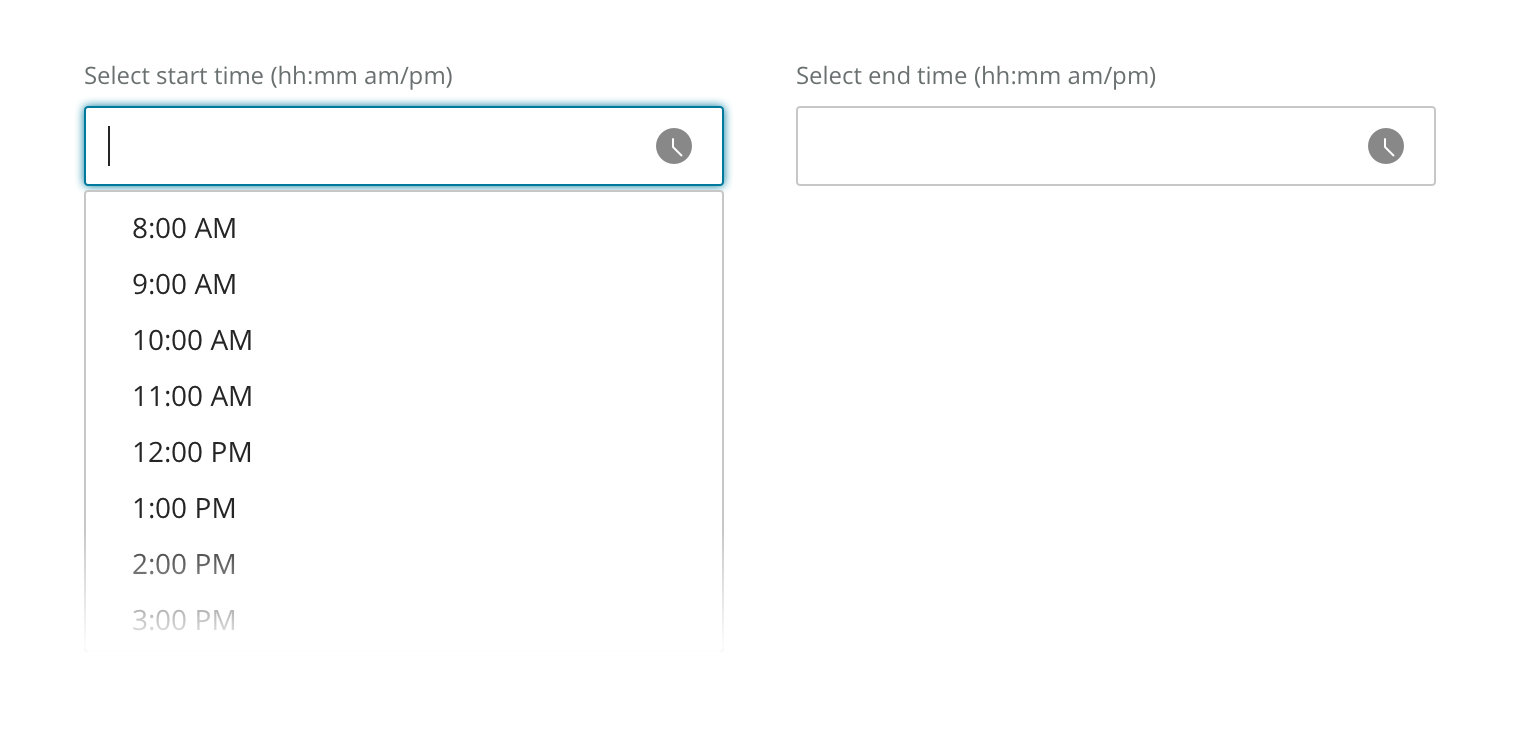Viewport: 1520px width, 736px height.
Task: Click the start time clock icon
Action: pyautogui.click(x=674, y=146)
